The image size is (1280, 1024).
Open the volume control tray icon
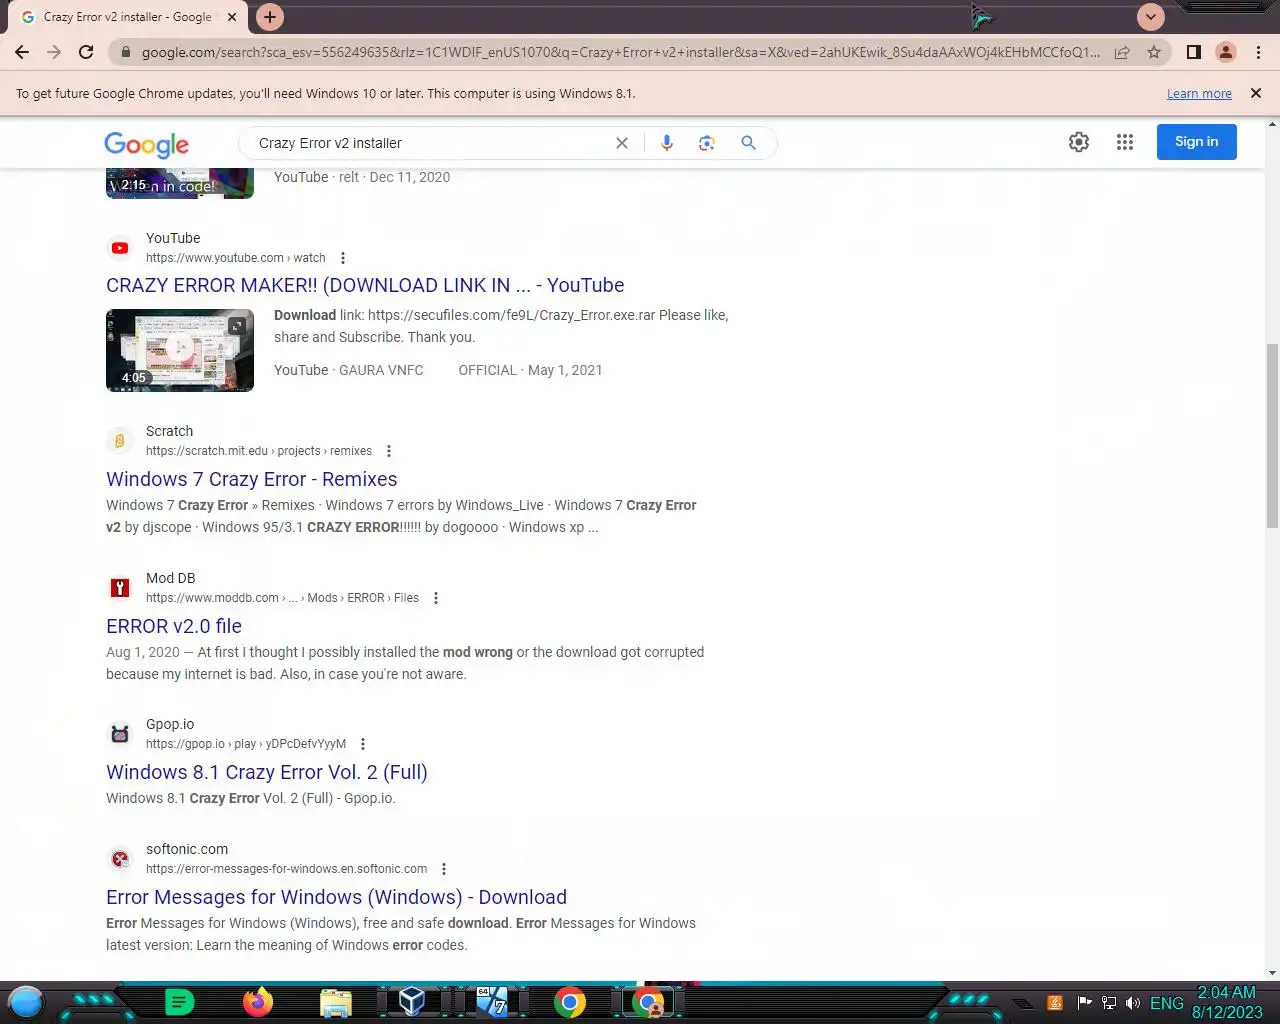(x=1133, y=1003)
